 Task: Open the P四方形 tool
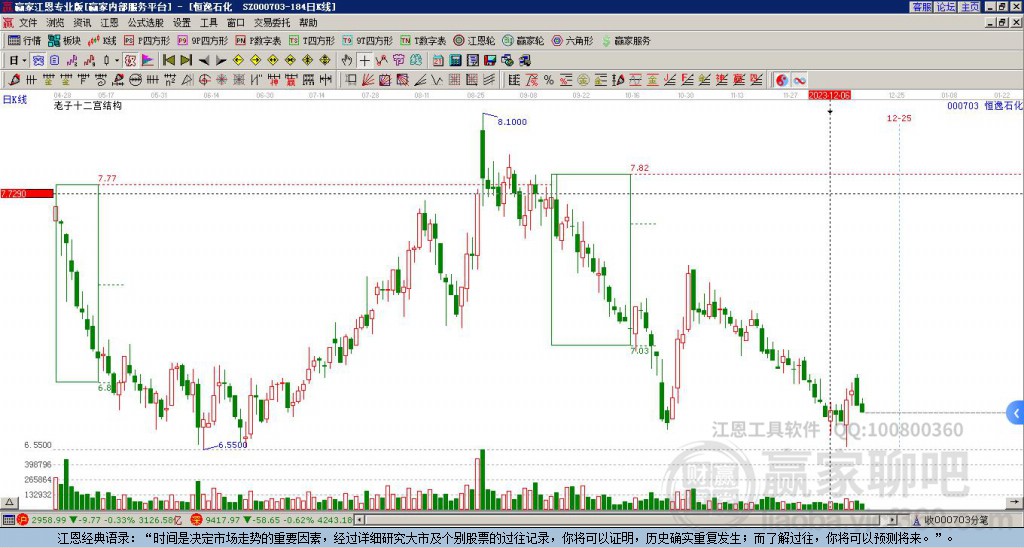147,40
